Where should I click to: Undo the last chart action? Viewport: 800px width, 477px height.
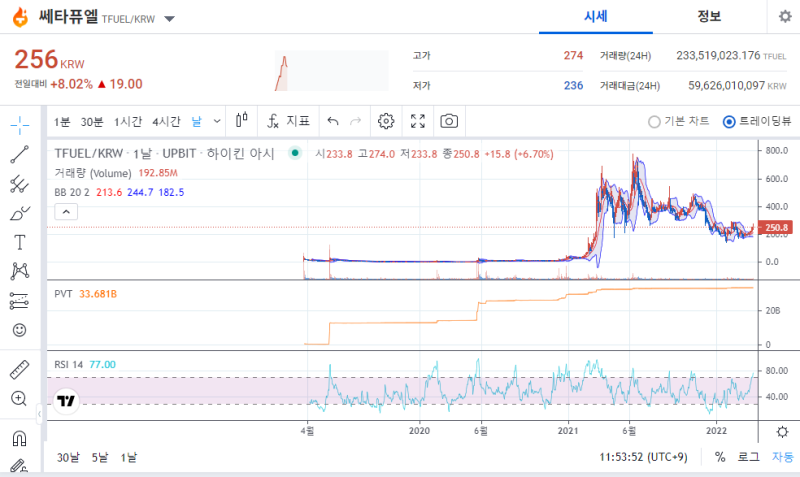click(333, 121)
